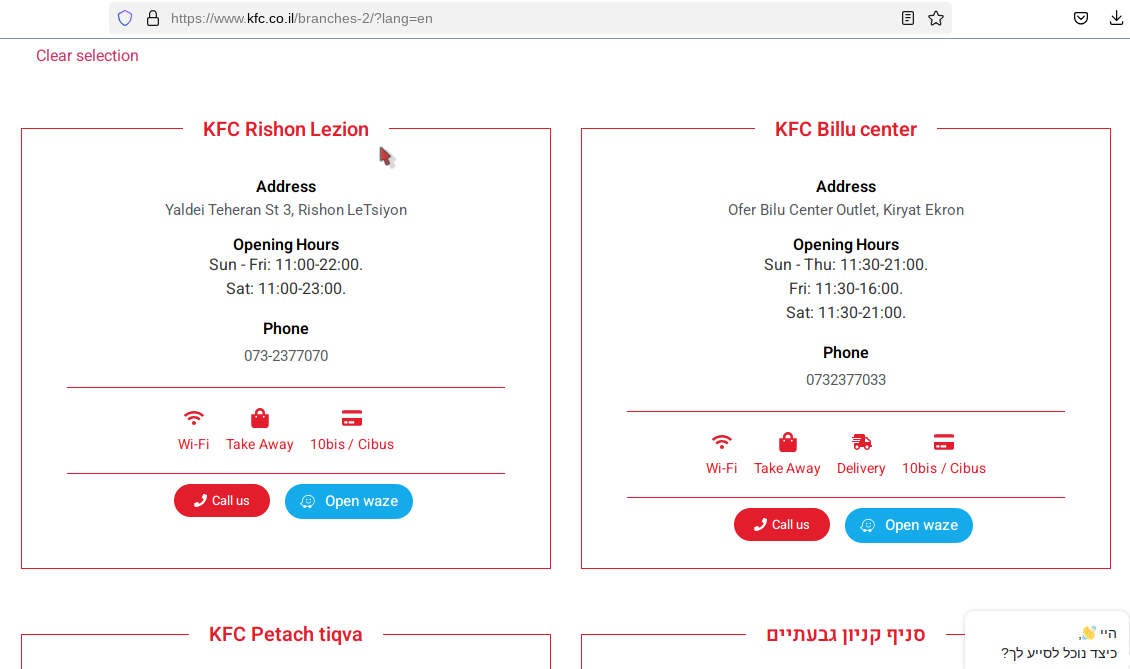Click 10bis / Cibus card icon, Rishon Lezion
Screen dimensions: 1130x669
tap(352, 418)
